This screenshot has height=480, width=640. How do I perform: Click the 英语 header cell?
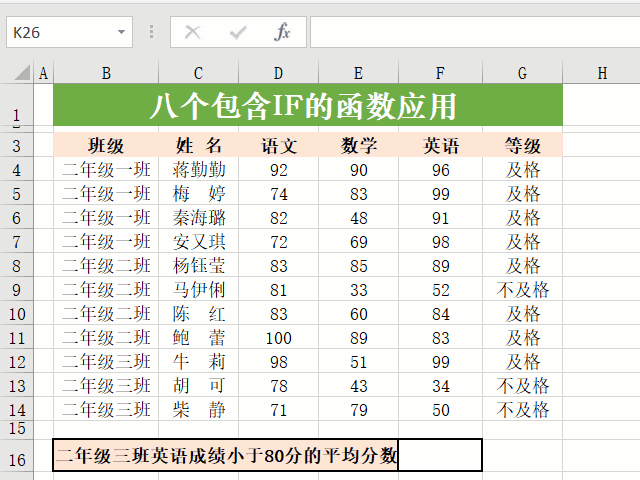(440, 145)
